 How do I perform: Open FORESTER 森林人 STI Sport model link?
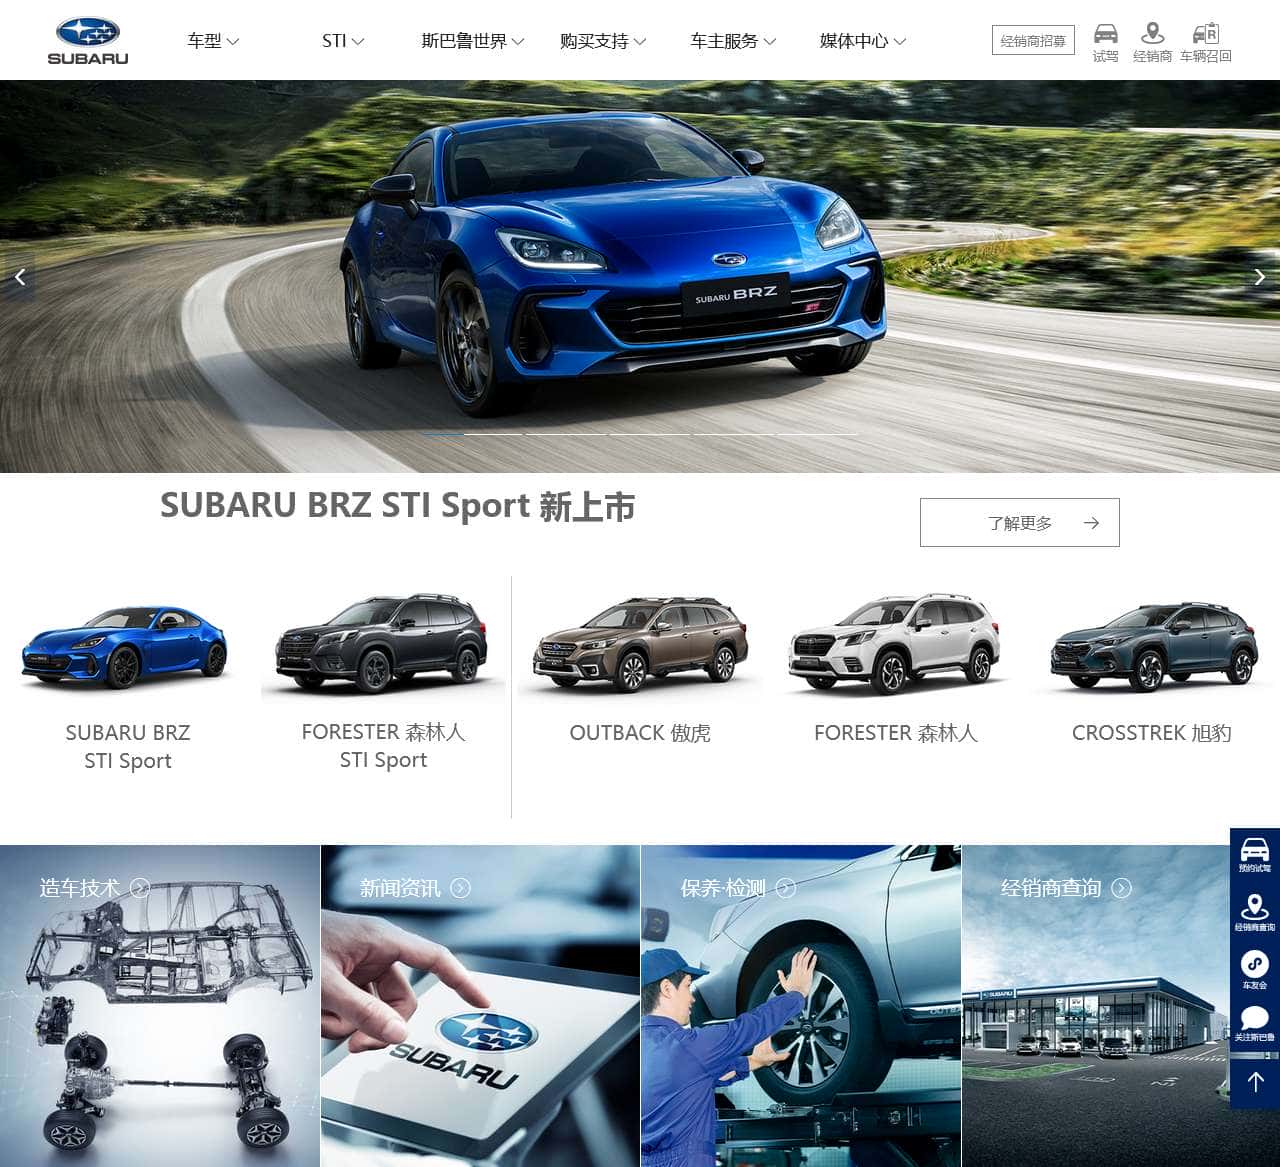(383, 746)
